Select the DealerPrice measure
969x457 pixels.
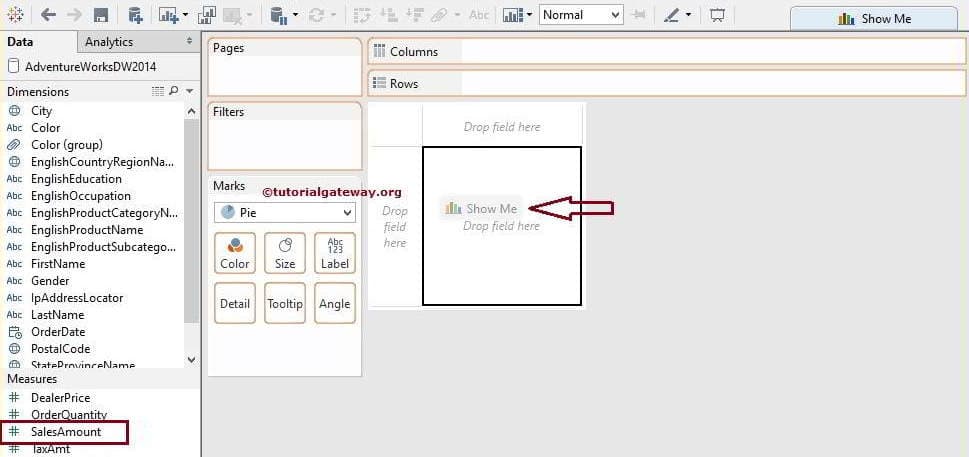[x=61, y=398]
